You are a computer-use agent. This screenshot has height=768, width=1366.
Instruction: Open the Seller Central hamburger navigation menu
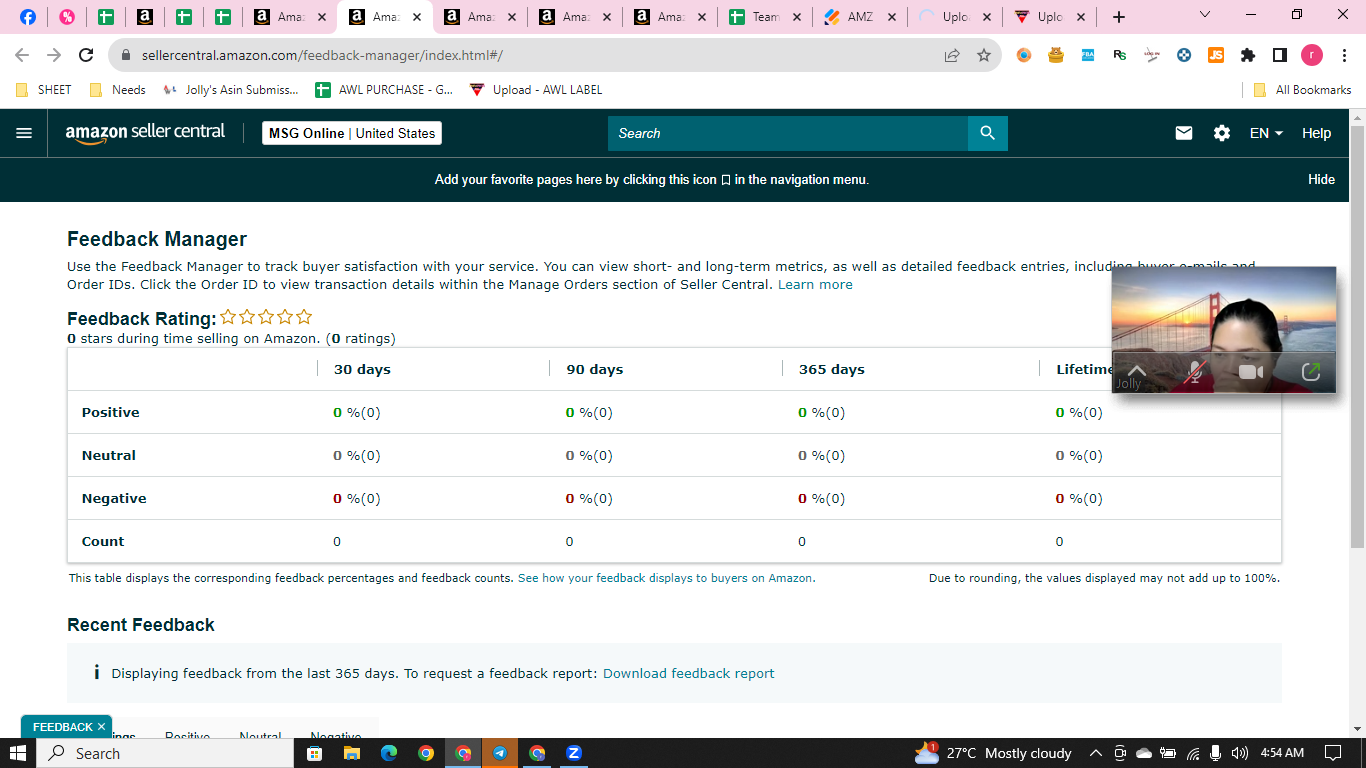[x=24, y=133]
